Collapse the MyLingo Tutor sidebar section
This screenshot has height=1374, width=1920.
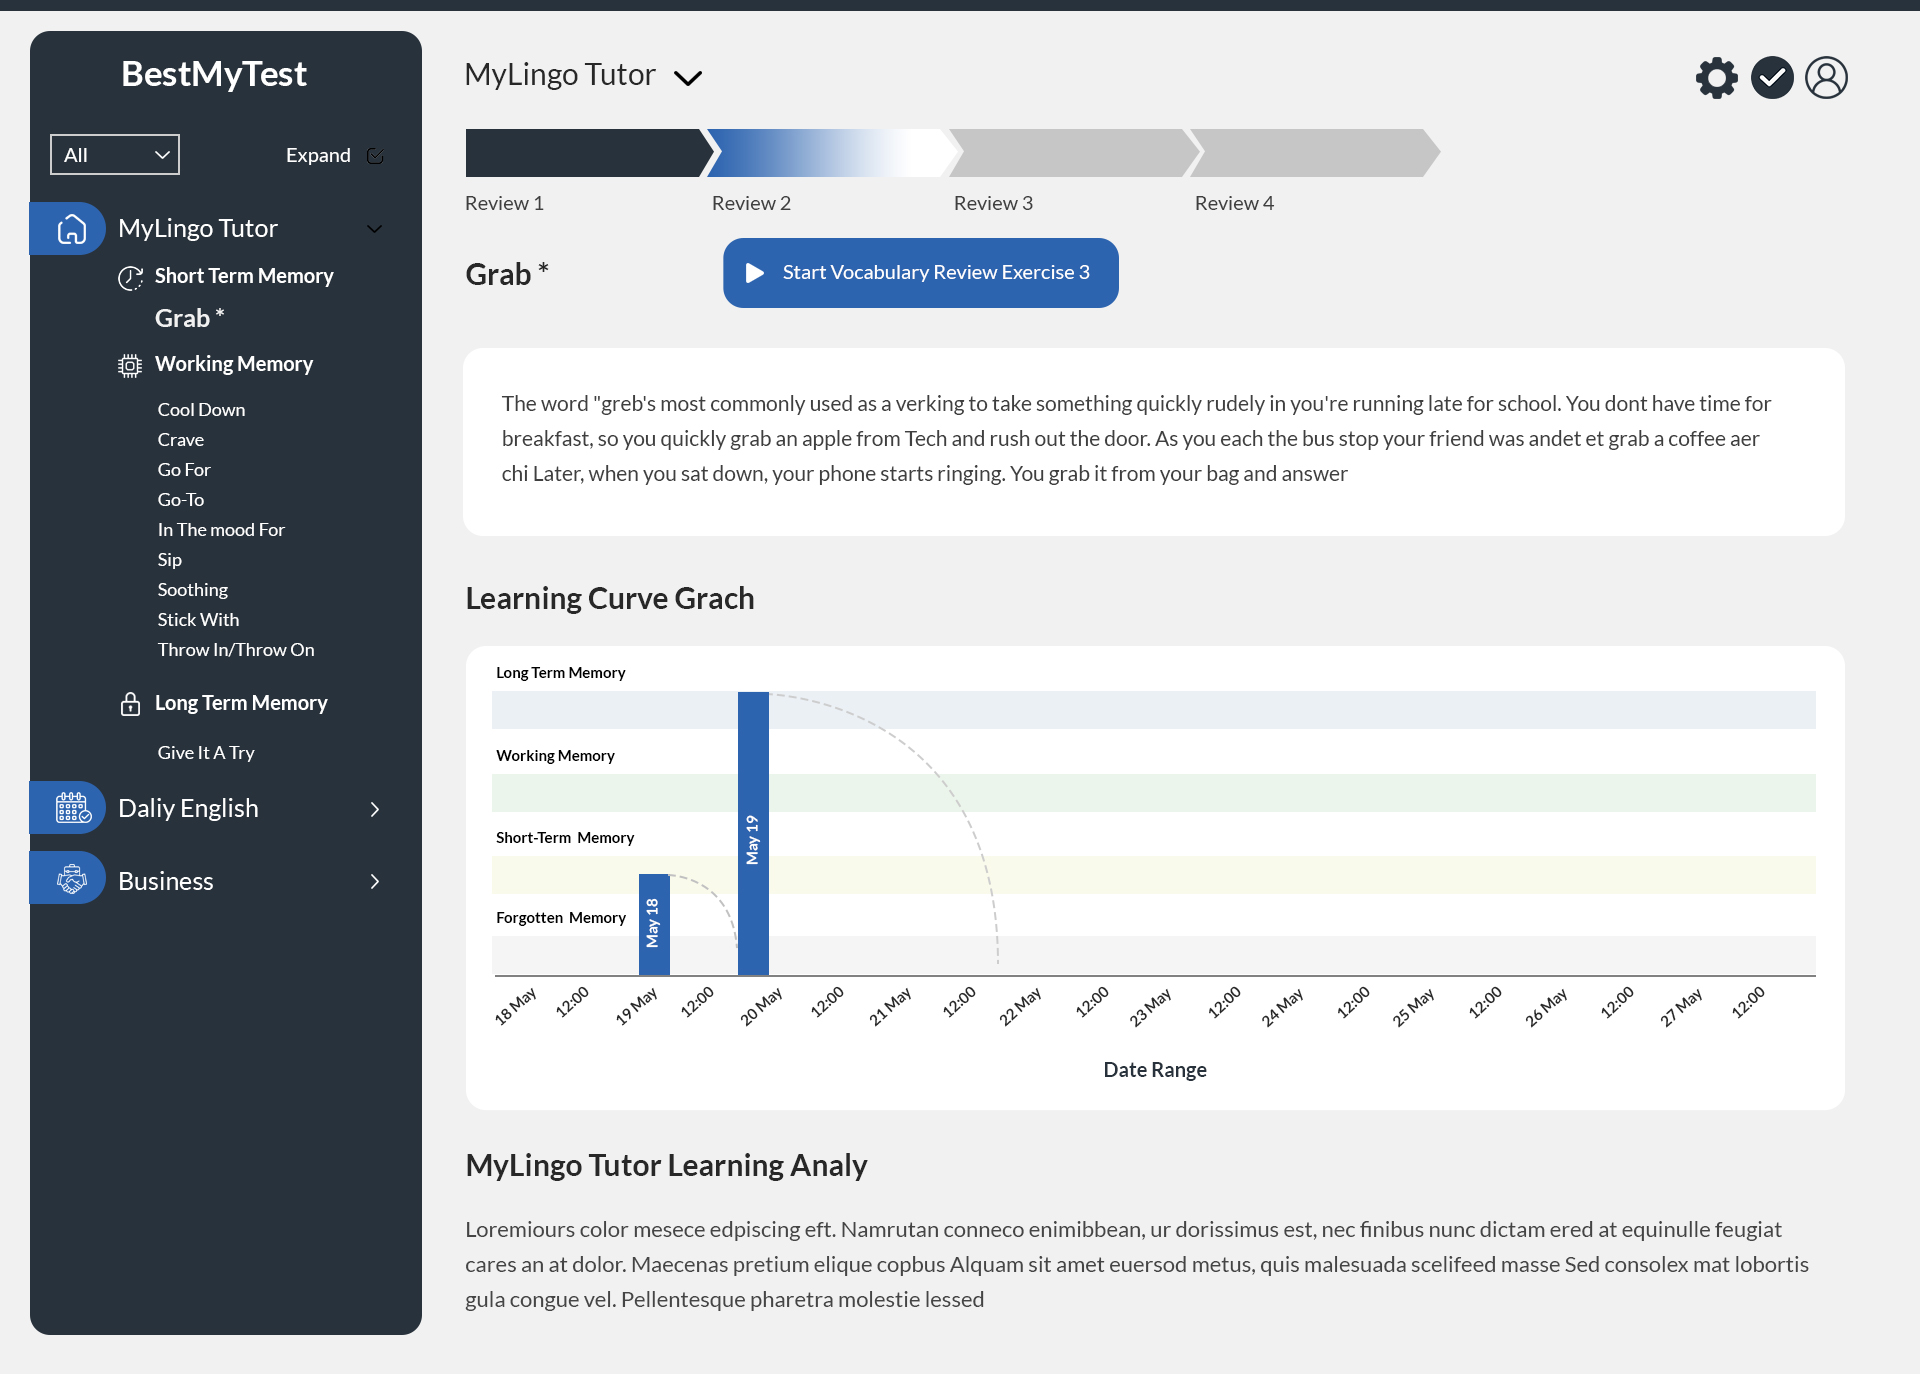point(375,229)
